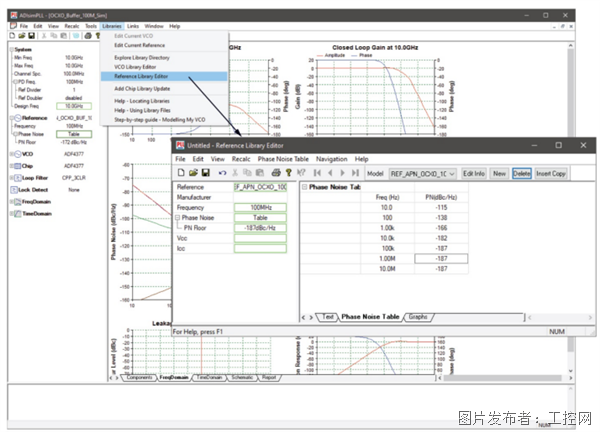The image size is (600, 432).
Task: Click Save disk icon in Reference Library Editor
Action: point(206,173)
